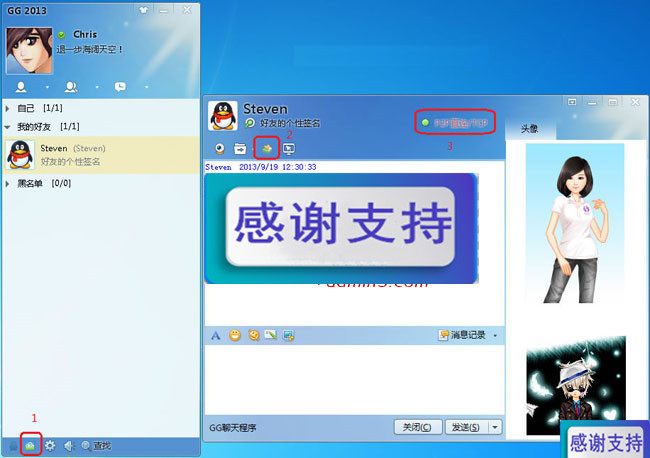Click in the message input area
This screenshot has width=650, height=458.
click(354, 379)
